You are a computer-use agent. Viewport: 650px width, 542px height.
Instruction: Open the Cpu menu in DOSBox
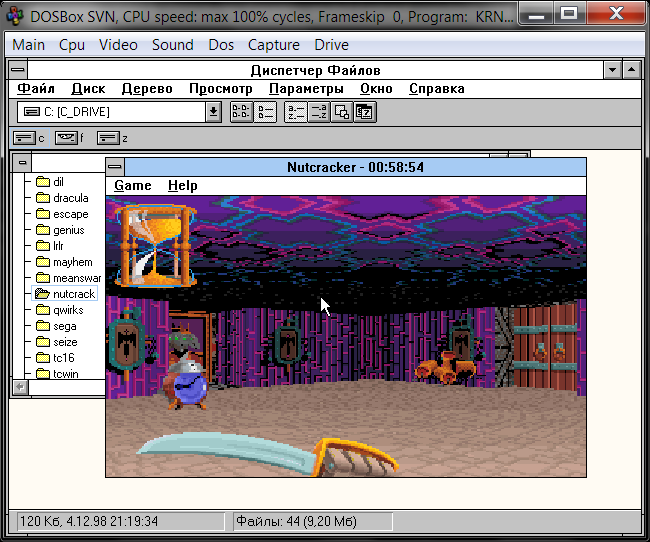72,45
